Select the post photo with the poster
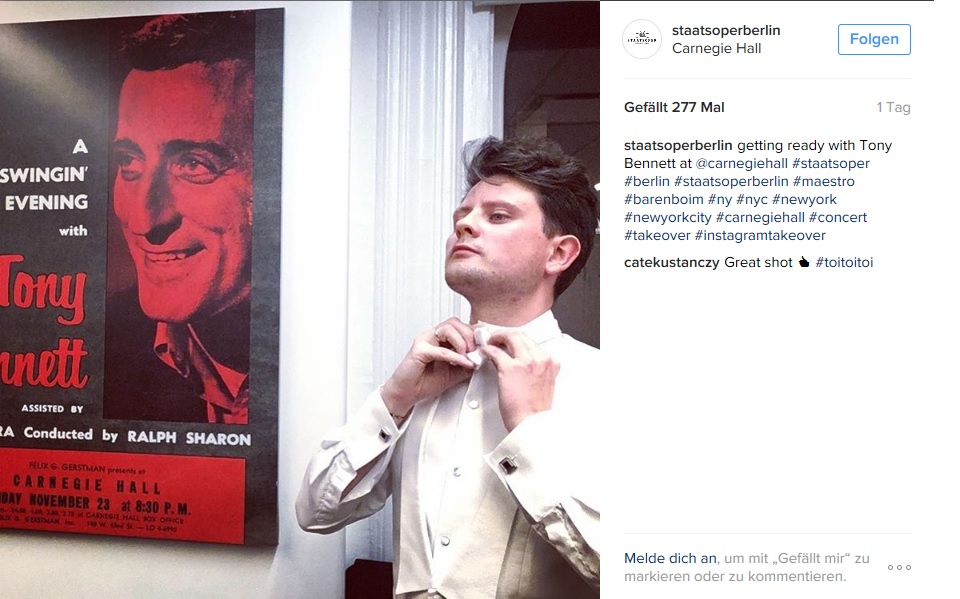The height and width of the screenshot is (599, 960). (300, 300)
